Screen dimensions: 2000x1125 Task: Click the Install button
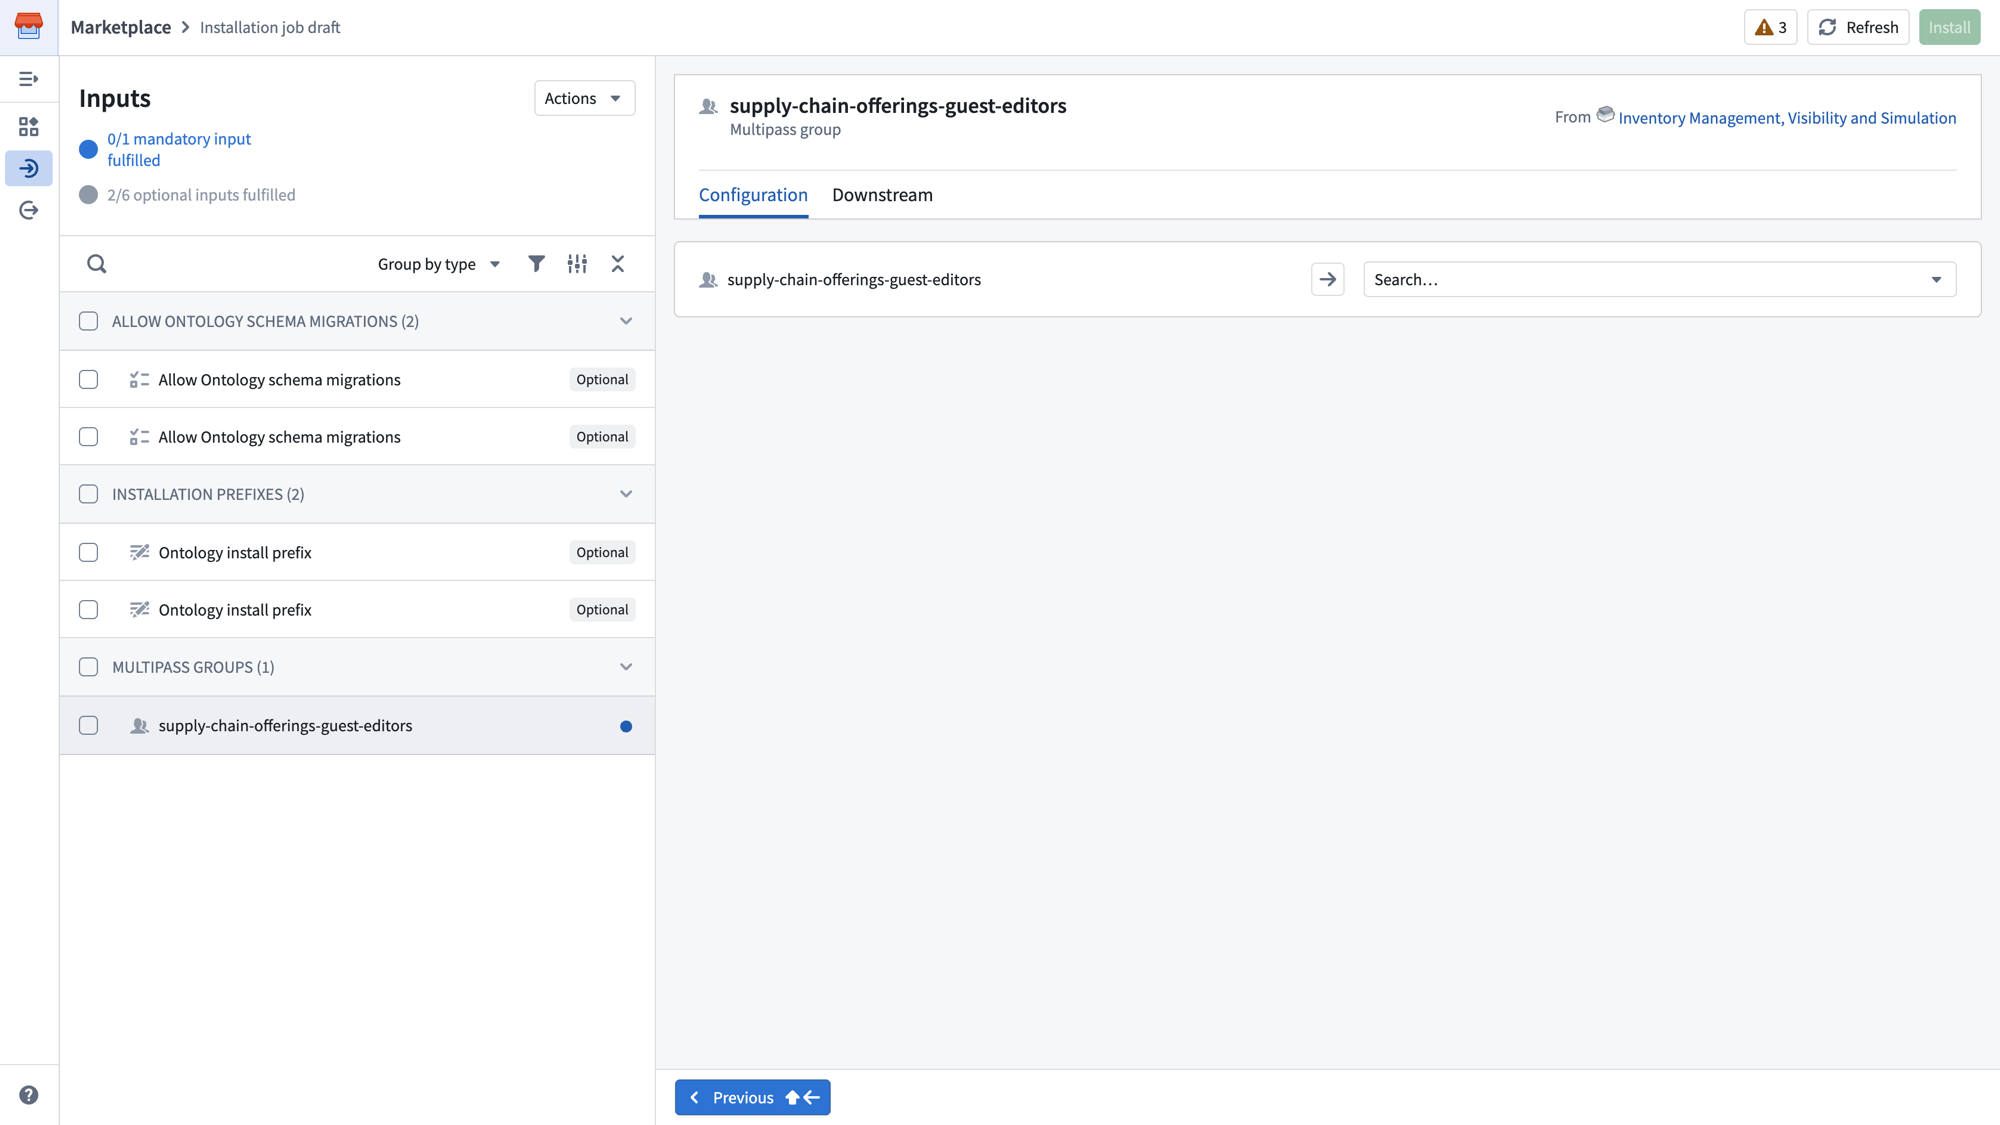tap(1949, 27)
